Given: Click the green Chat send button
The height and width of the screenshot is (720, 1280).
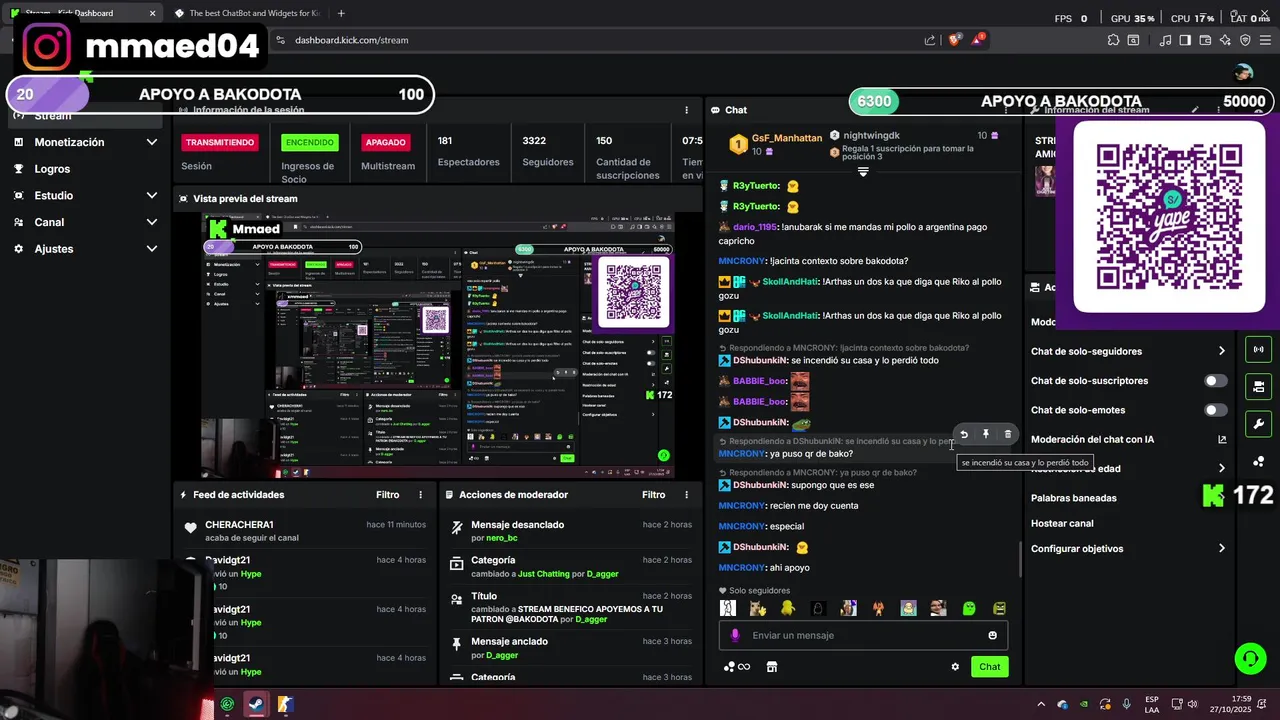Looking at the screenshot, I should point(989,667).
